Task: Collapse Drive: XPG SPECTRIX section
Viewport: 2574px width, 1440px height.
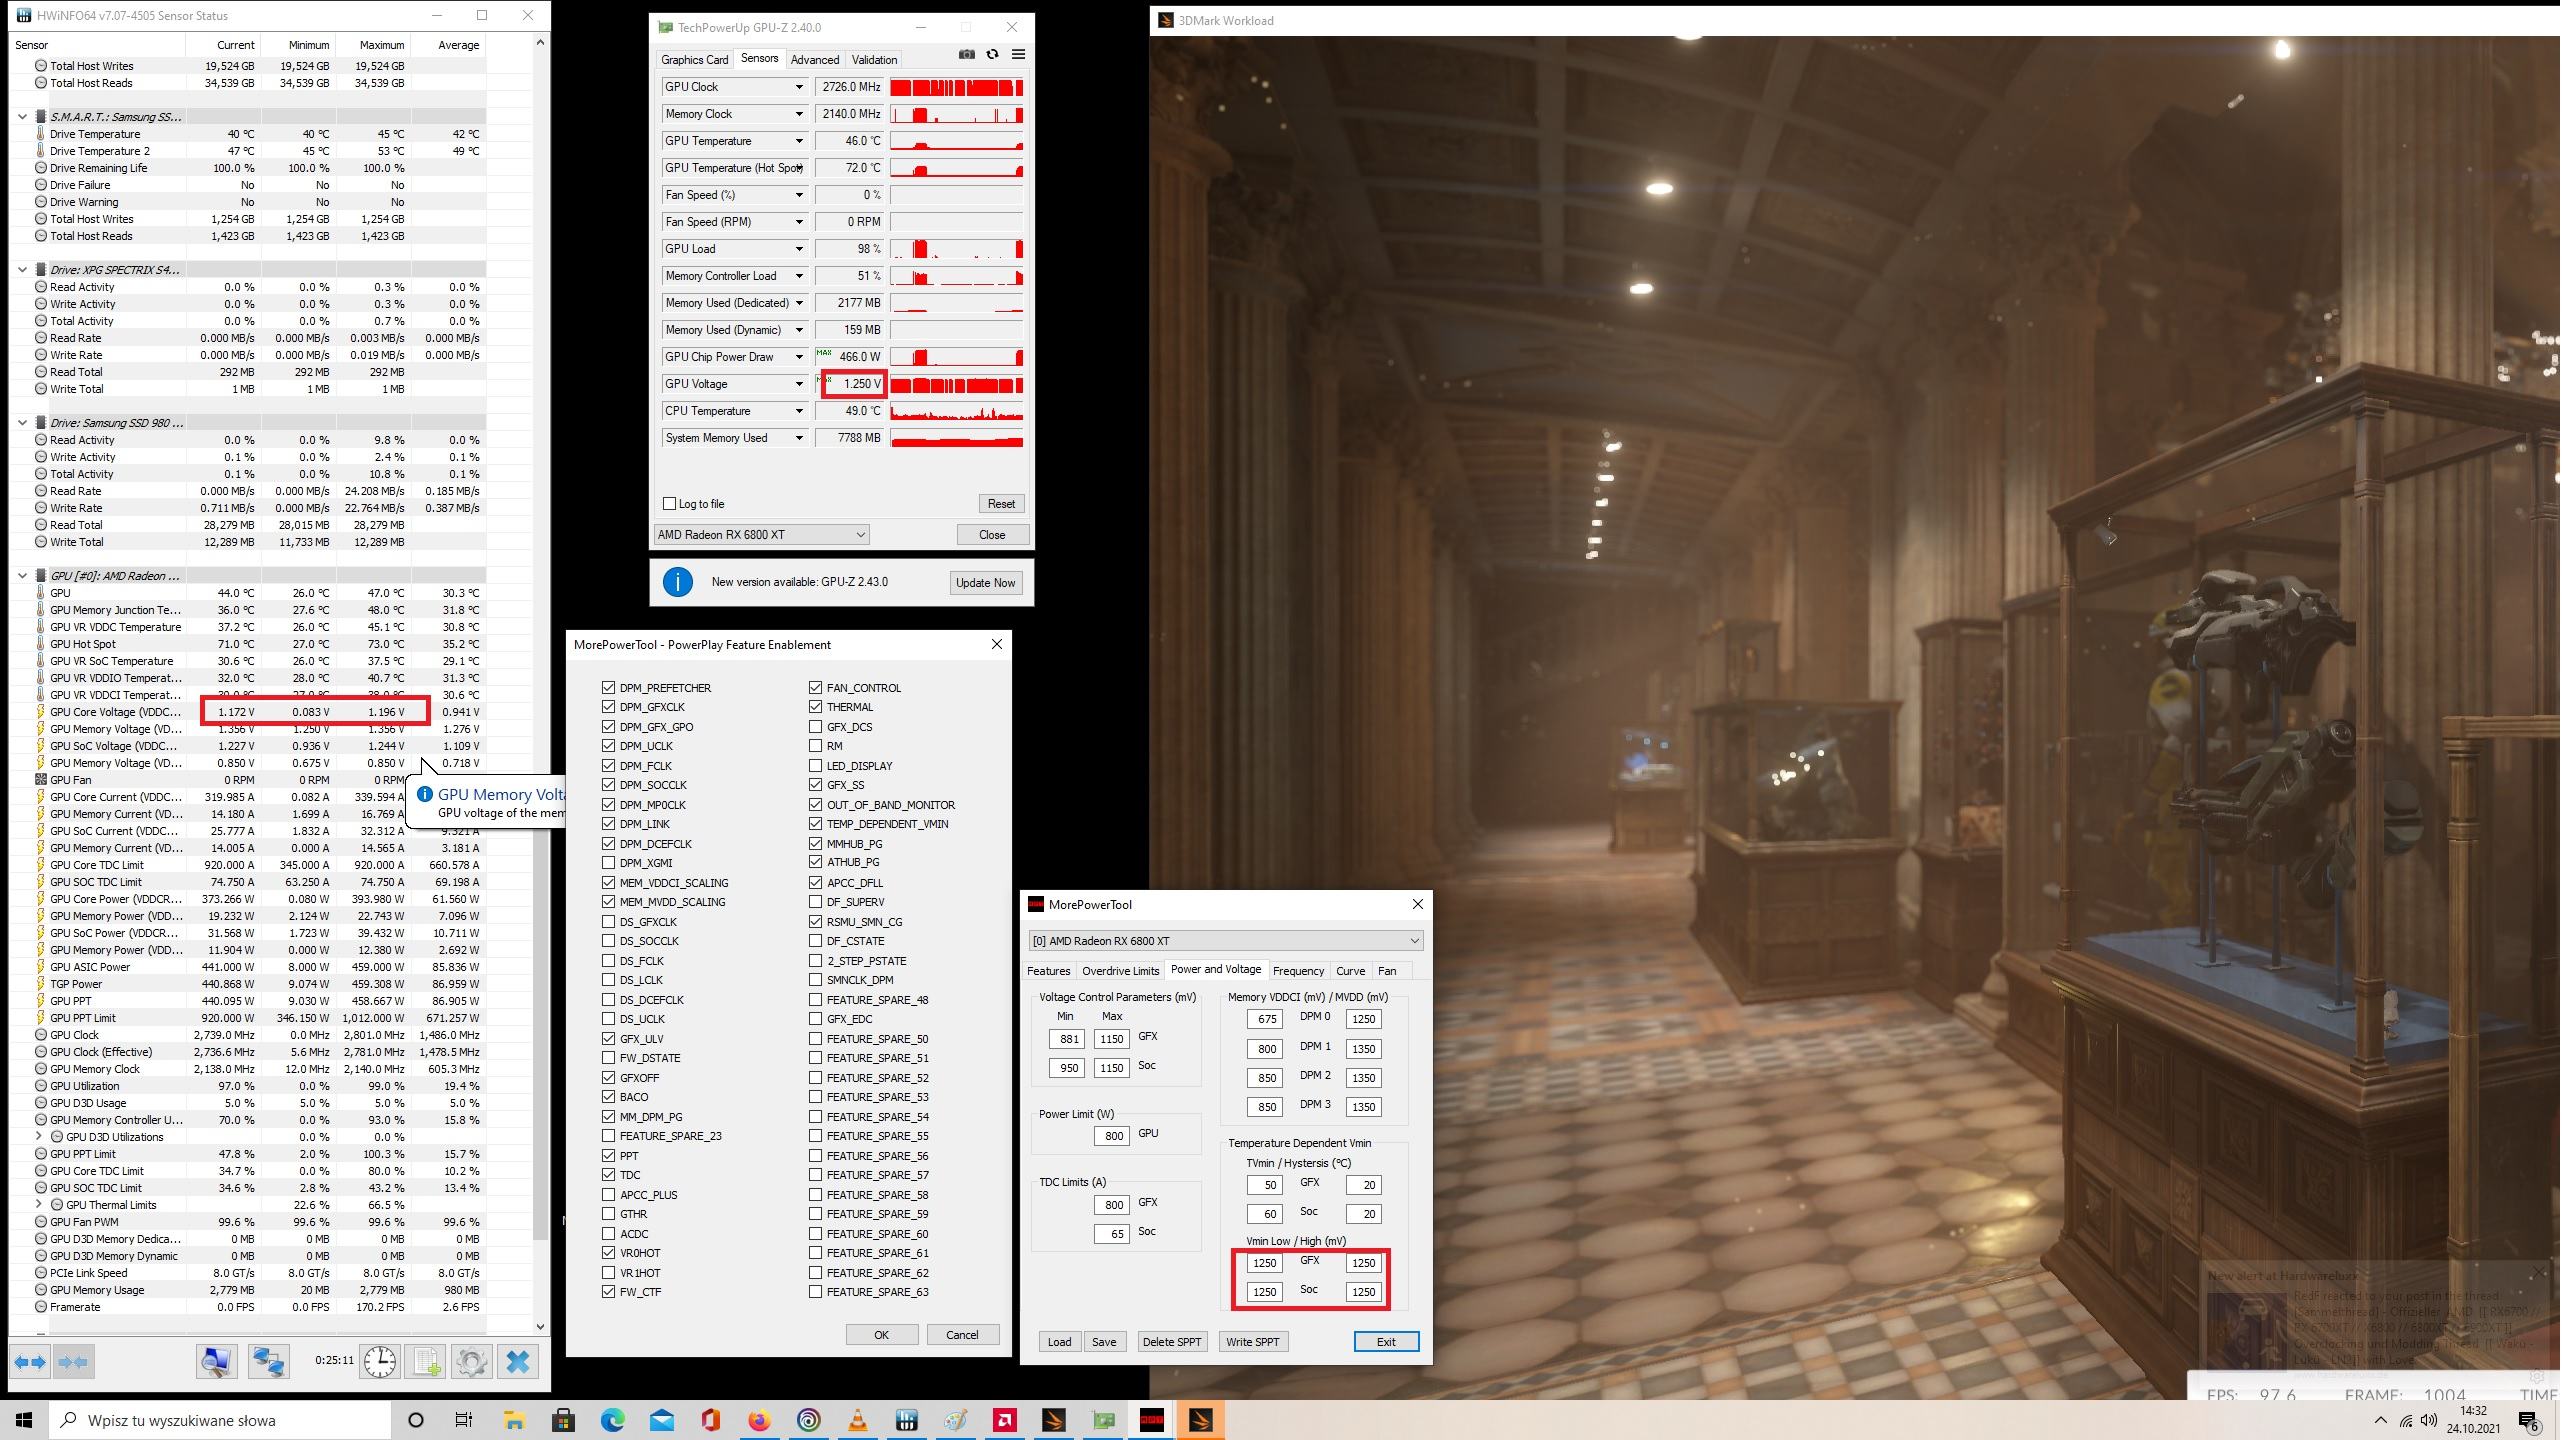Action: pyautogui.click(x=23, y=270)
